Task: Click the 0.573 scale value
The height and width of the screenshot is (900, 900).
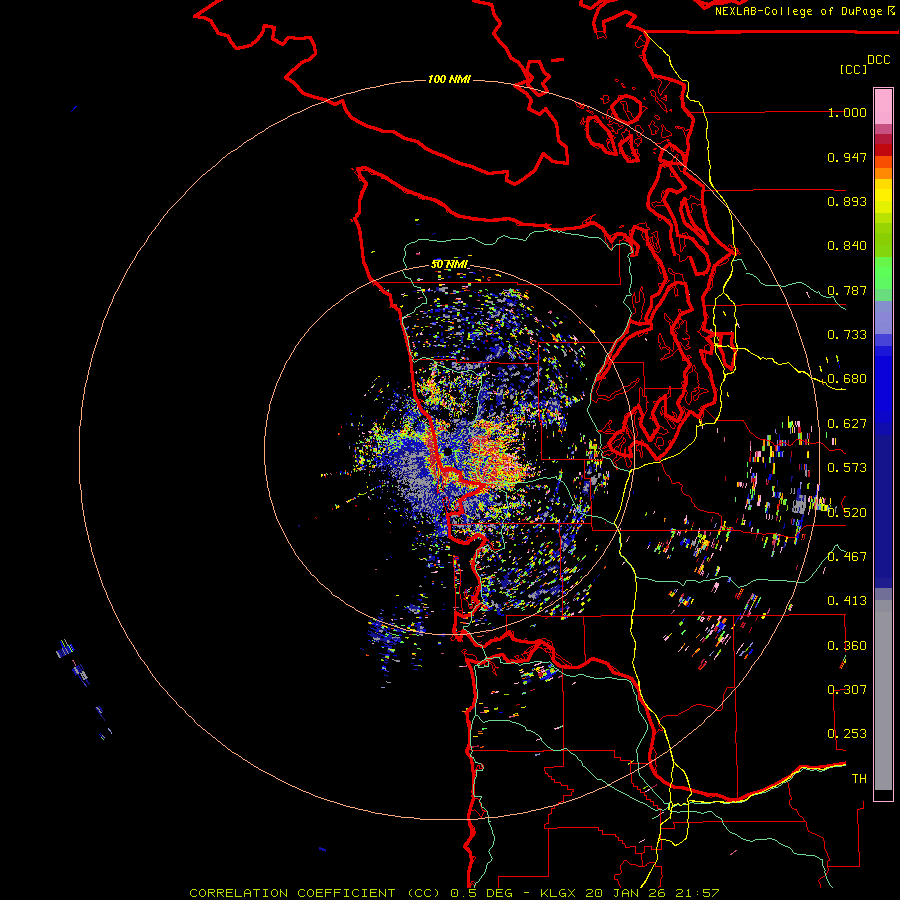Action: [x=847, y=468]
